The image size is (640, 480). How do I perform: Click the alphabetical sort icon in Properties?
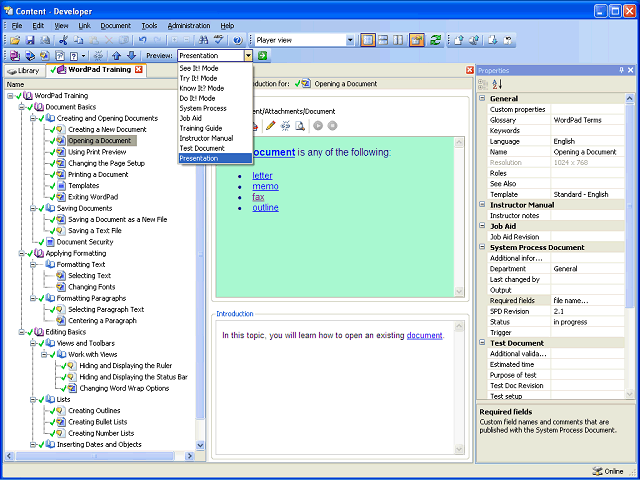pos(496,84)
